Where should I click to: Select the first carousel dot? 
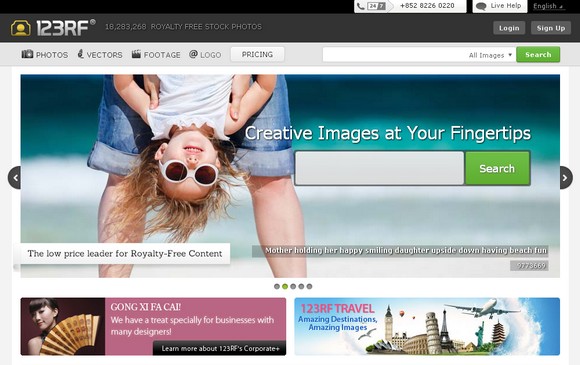click(277, 286)
